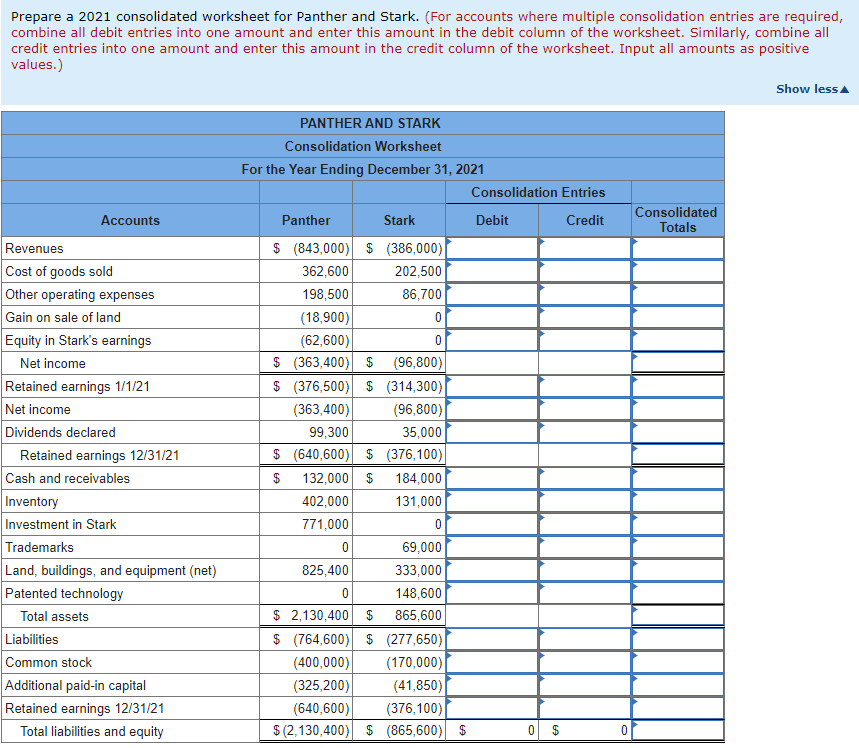The width and height of the screenshot is (859, 748).
Task: Click the marker on Common stock credit cell
Action: (543, 656)
